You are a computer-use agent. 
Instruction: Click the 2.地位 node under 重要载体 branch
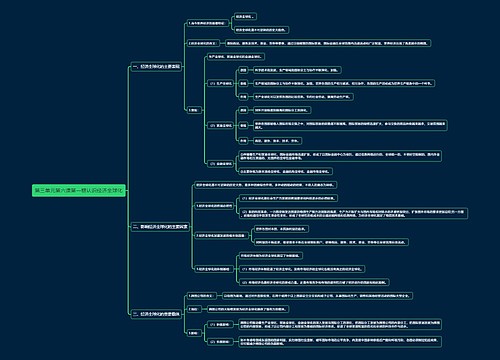pos(194,309)
